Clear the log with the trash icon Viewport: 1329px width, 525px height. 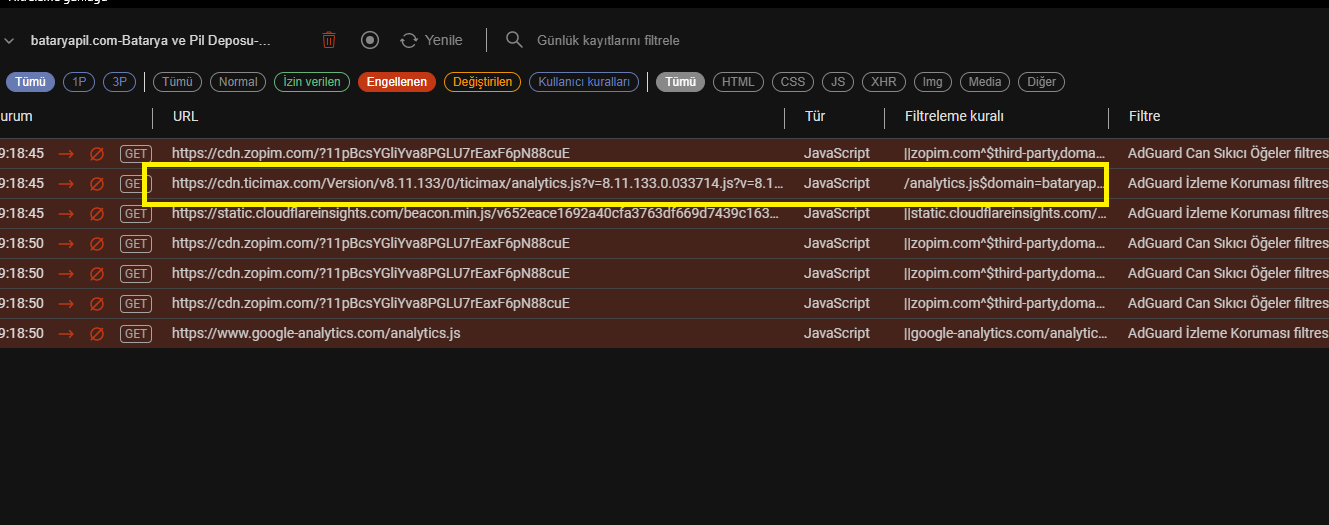click(x=329, y=40)
